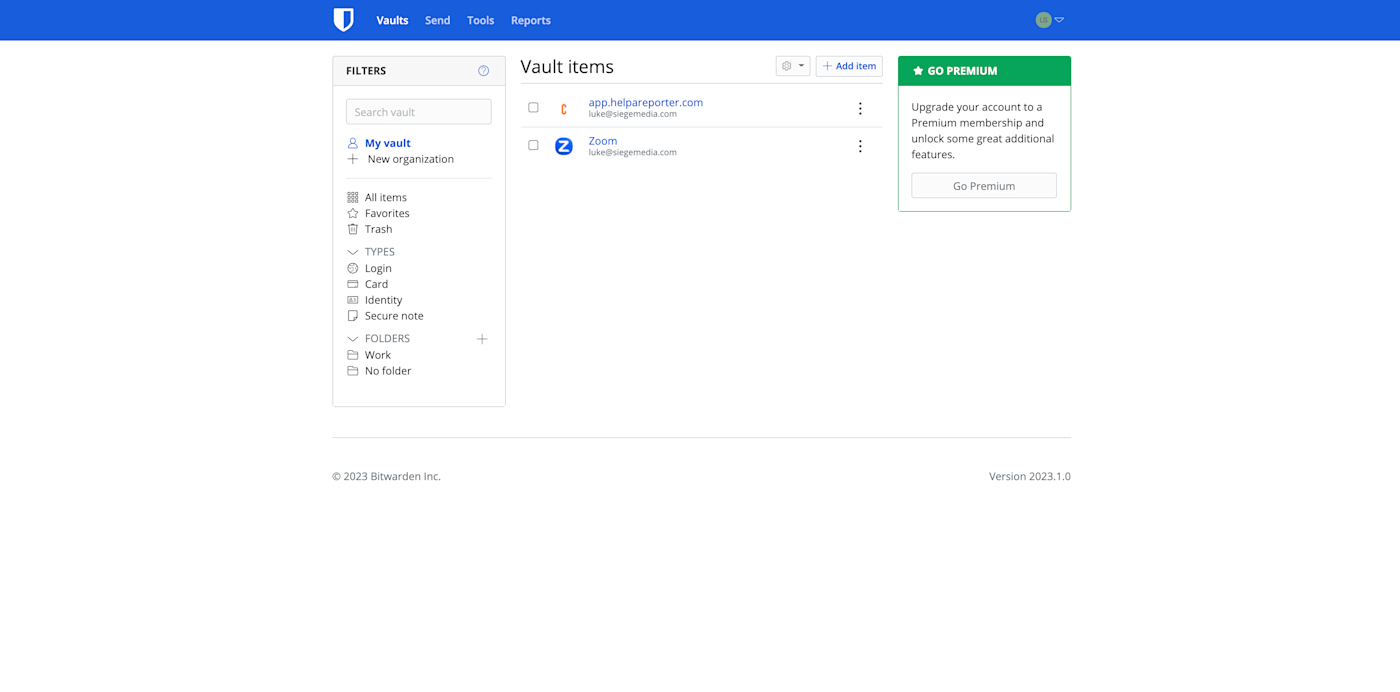Click the All items grid icon
Viewport: 1400px width, 692px height.
pos(352,197)
